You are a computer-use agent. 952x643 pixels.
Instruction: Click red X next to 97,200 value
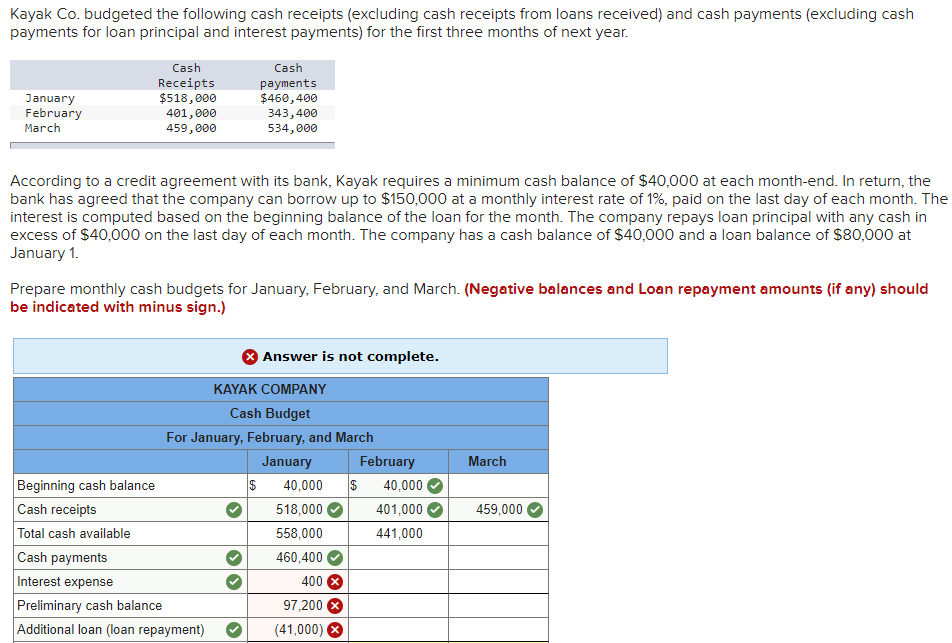(335, 606)
